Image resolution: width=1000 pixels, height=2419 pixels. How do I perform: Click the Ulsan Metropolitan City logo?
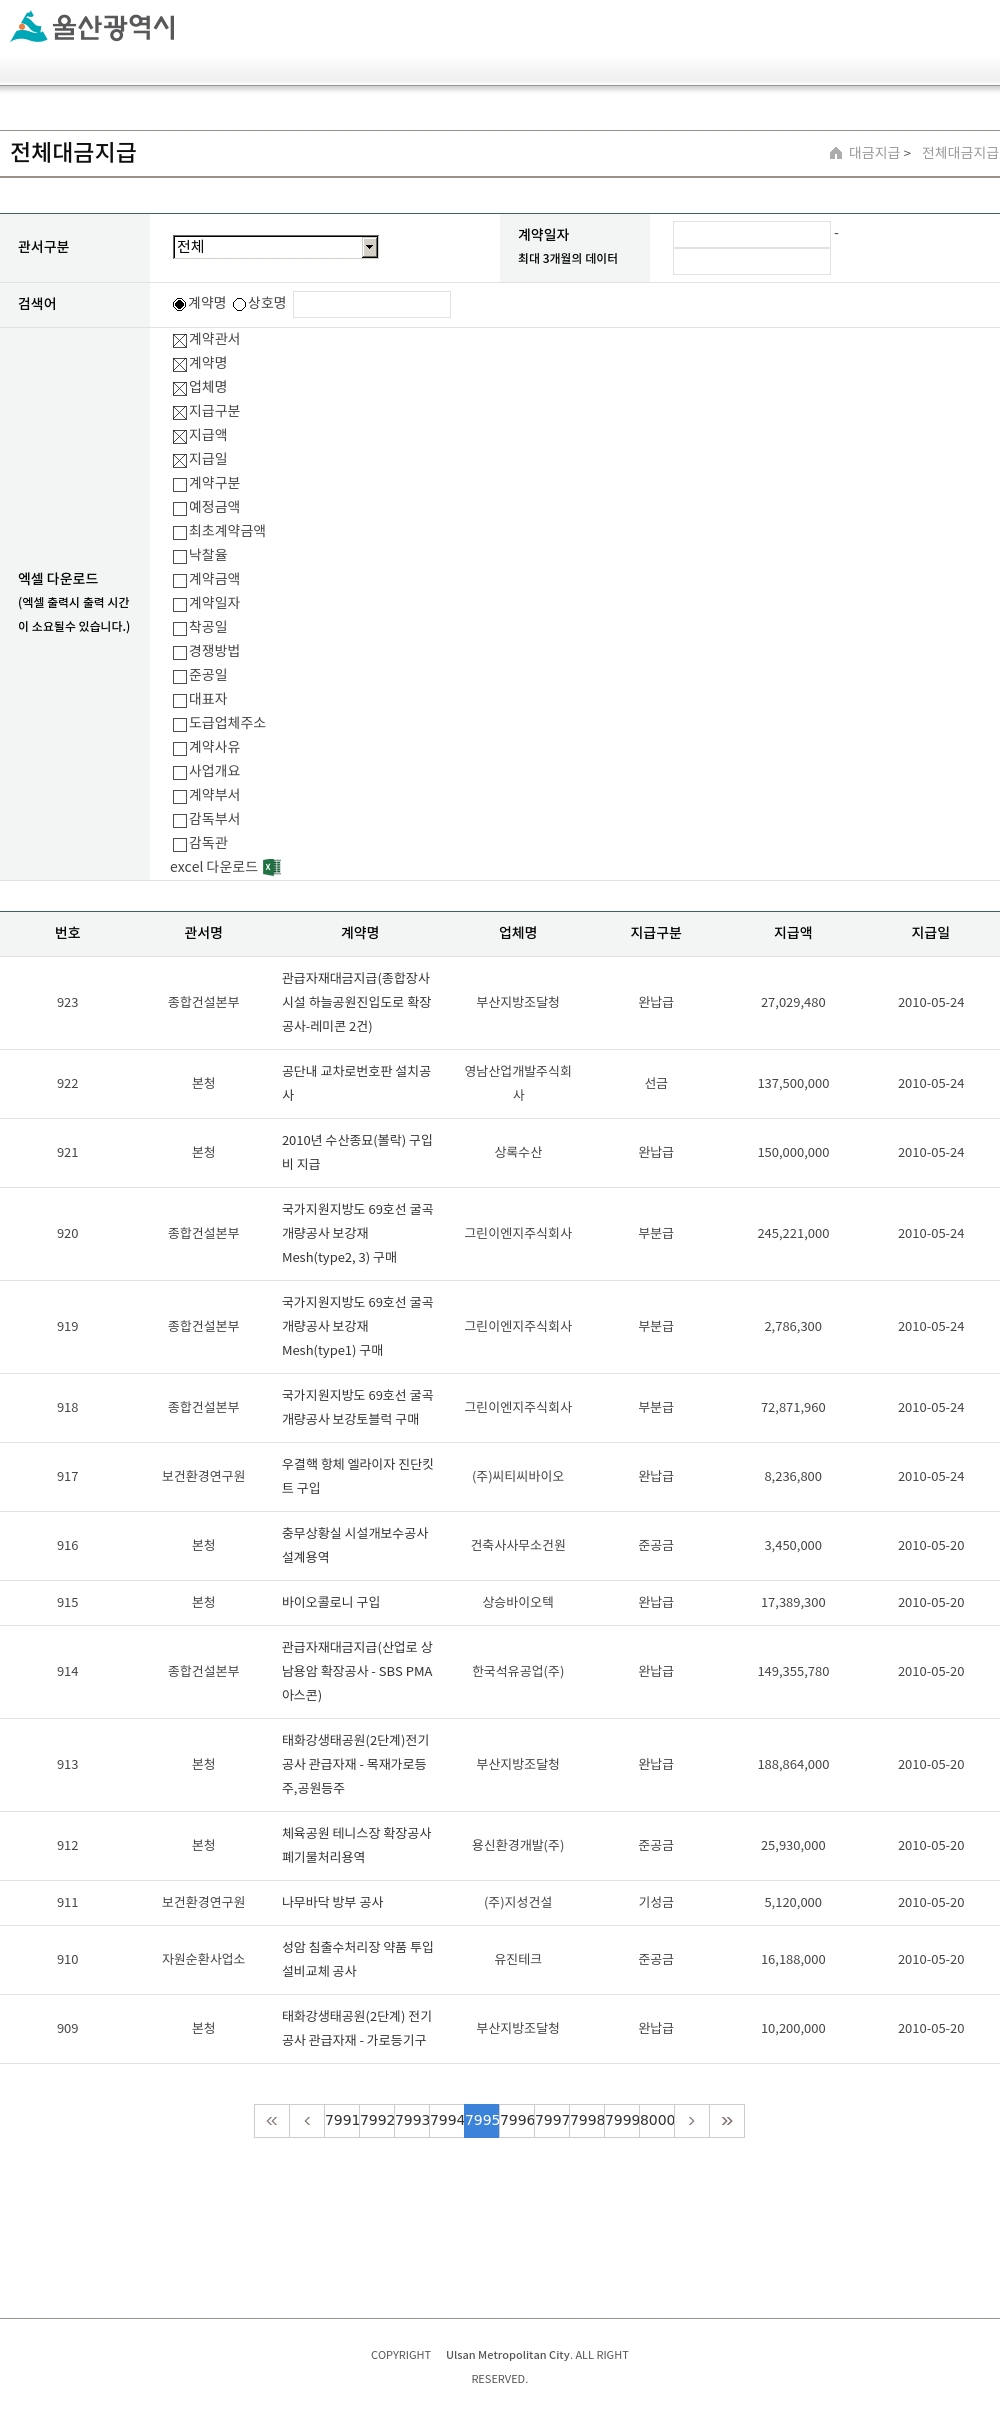(93, 26)
